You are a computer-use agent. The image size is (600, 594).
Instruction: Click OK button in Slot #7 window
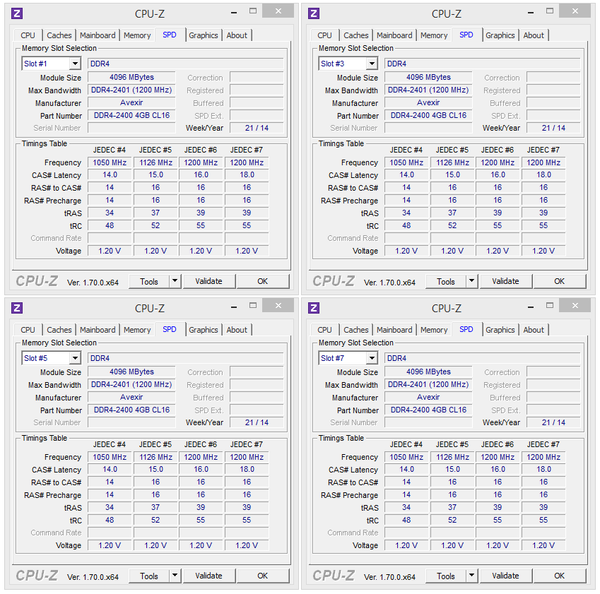click(559, 576)
